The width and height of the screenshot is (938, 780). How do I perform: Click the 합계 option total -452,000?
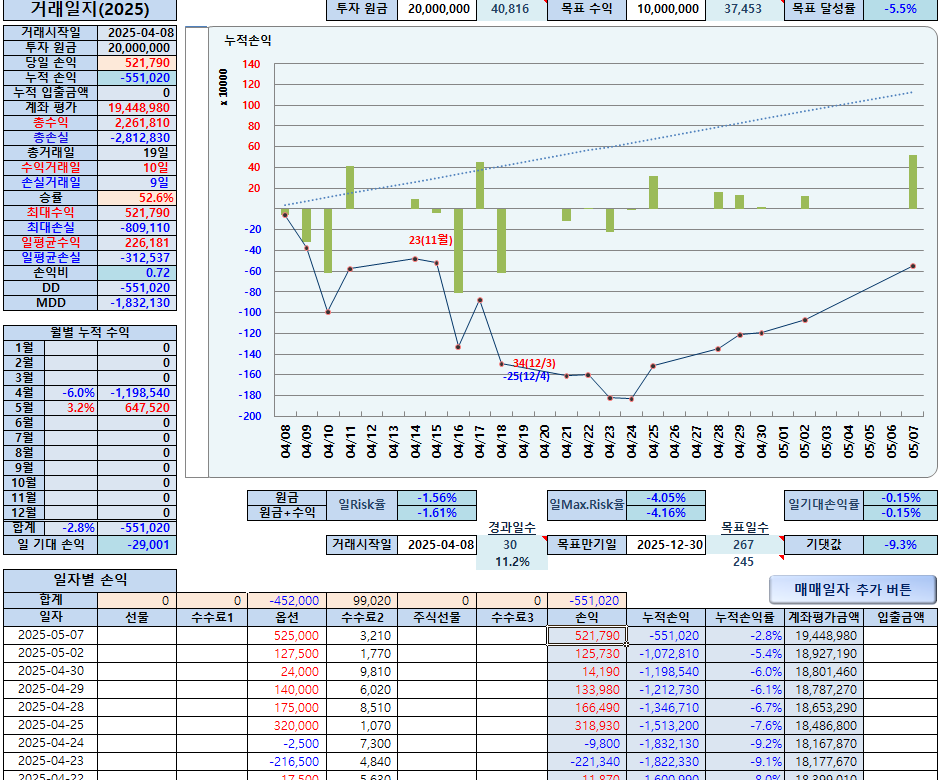pyautogui.click(x=287, y=601)
